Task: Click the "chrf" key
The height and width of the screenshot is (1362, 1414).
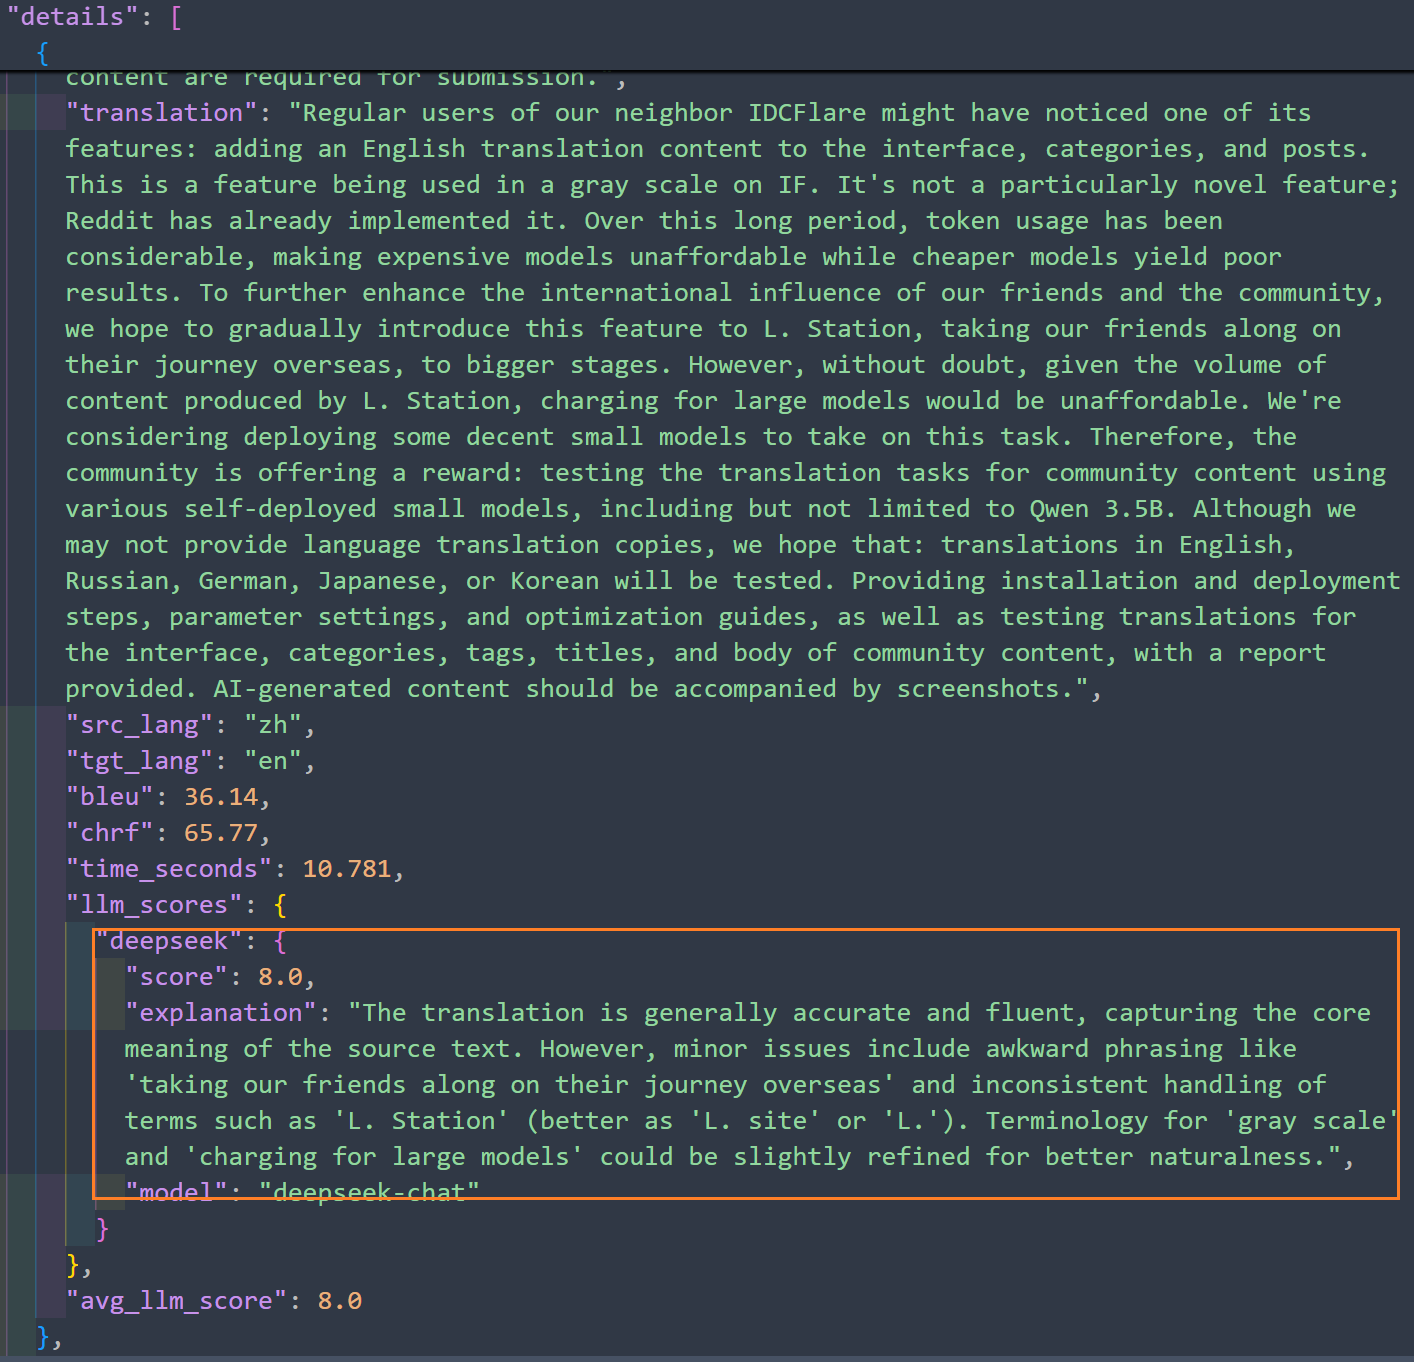Action: tap(109, 833)
